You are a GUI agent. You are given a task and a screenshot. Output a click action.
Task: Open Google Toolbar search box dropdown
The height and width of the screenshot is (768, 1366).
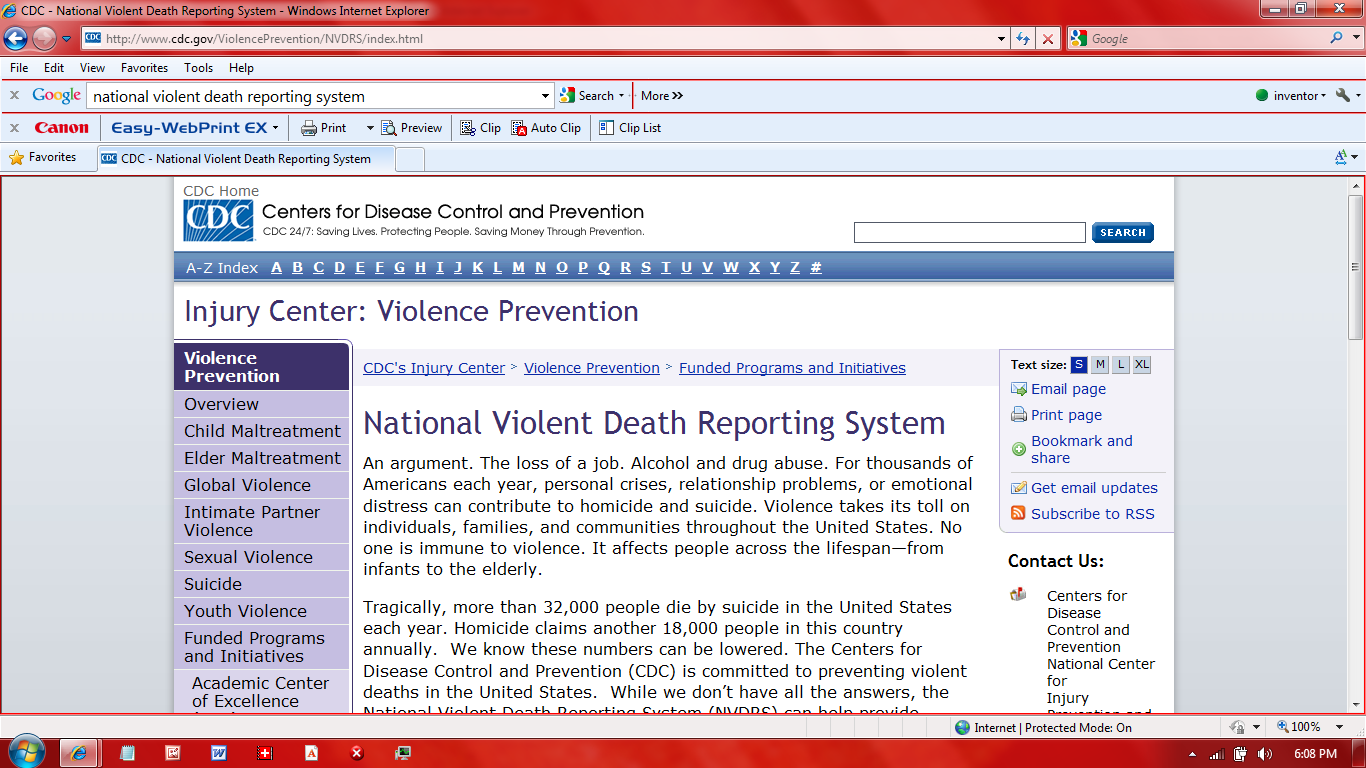[545, 97]
